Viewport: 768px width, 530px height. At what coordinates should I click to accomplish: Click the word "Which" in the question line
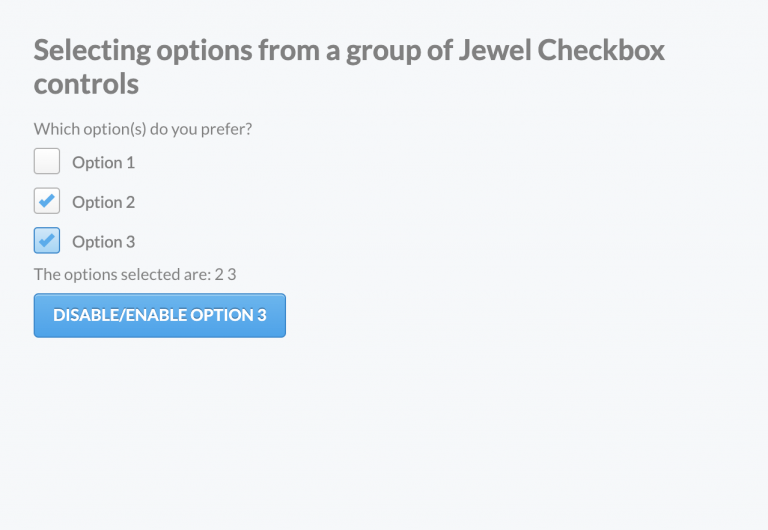click(52, 129)
